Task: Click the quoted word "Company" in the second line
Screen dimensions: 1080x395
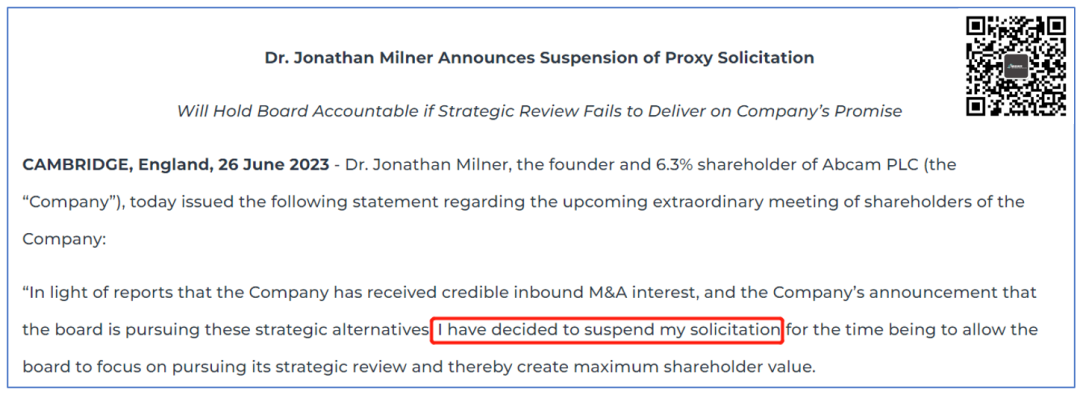Action: (71, 203)
